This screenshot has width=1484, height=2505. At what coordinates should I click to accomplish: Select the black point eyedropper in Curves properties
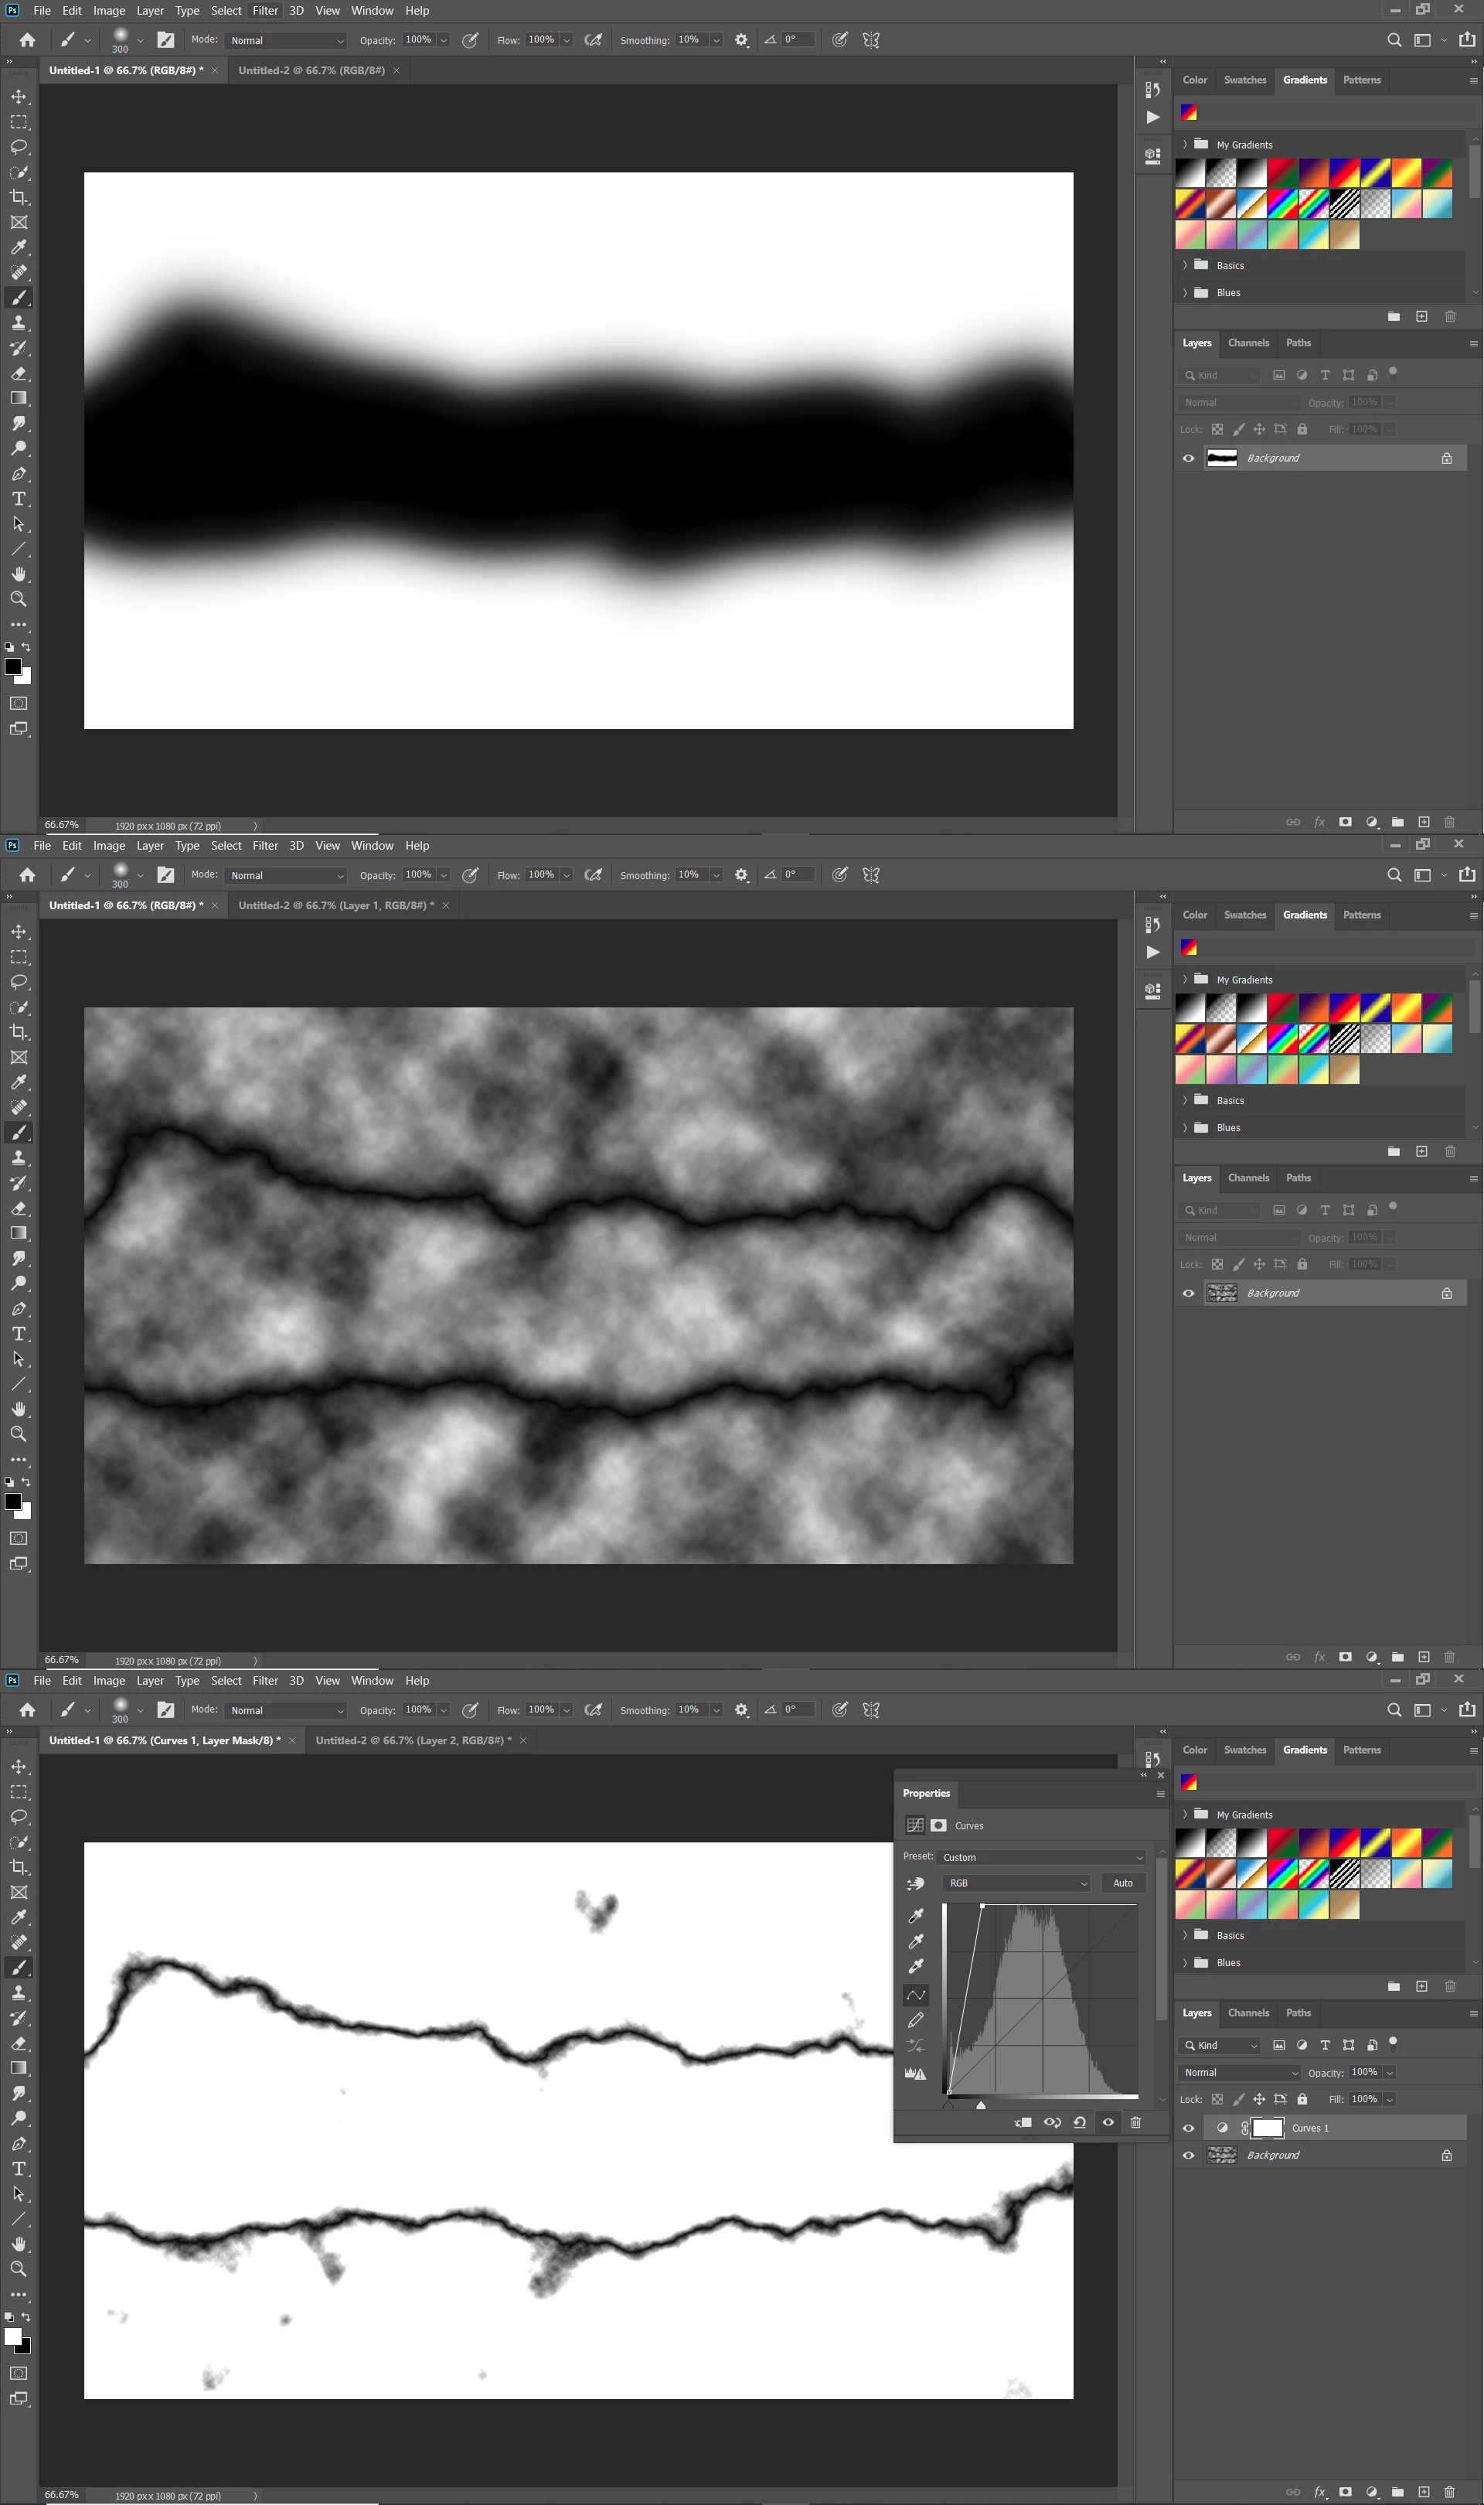pyautogui.click(x=915, y=1915)
